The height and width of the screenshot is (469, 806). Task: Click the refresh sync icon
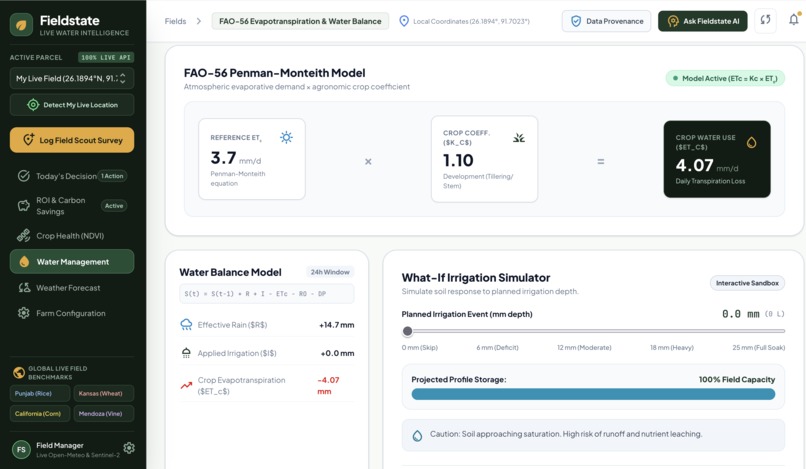coord(765,21)
